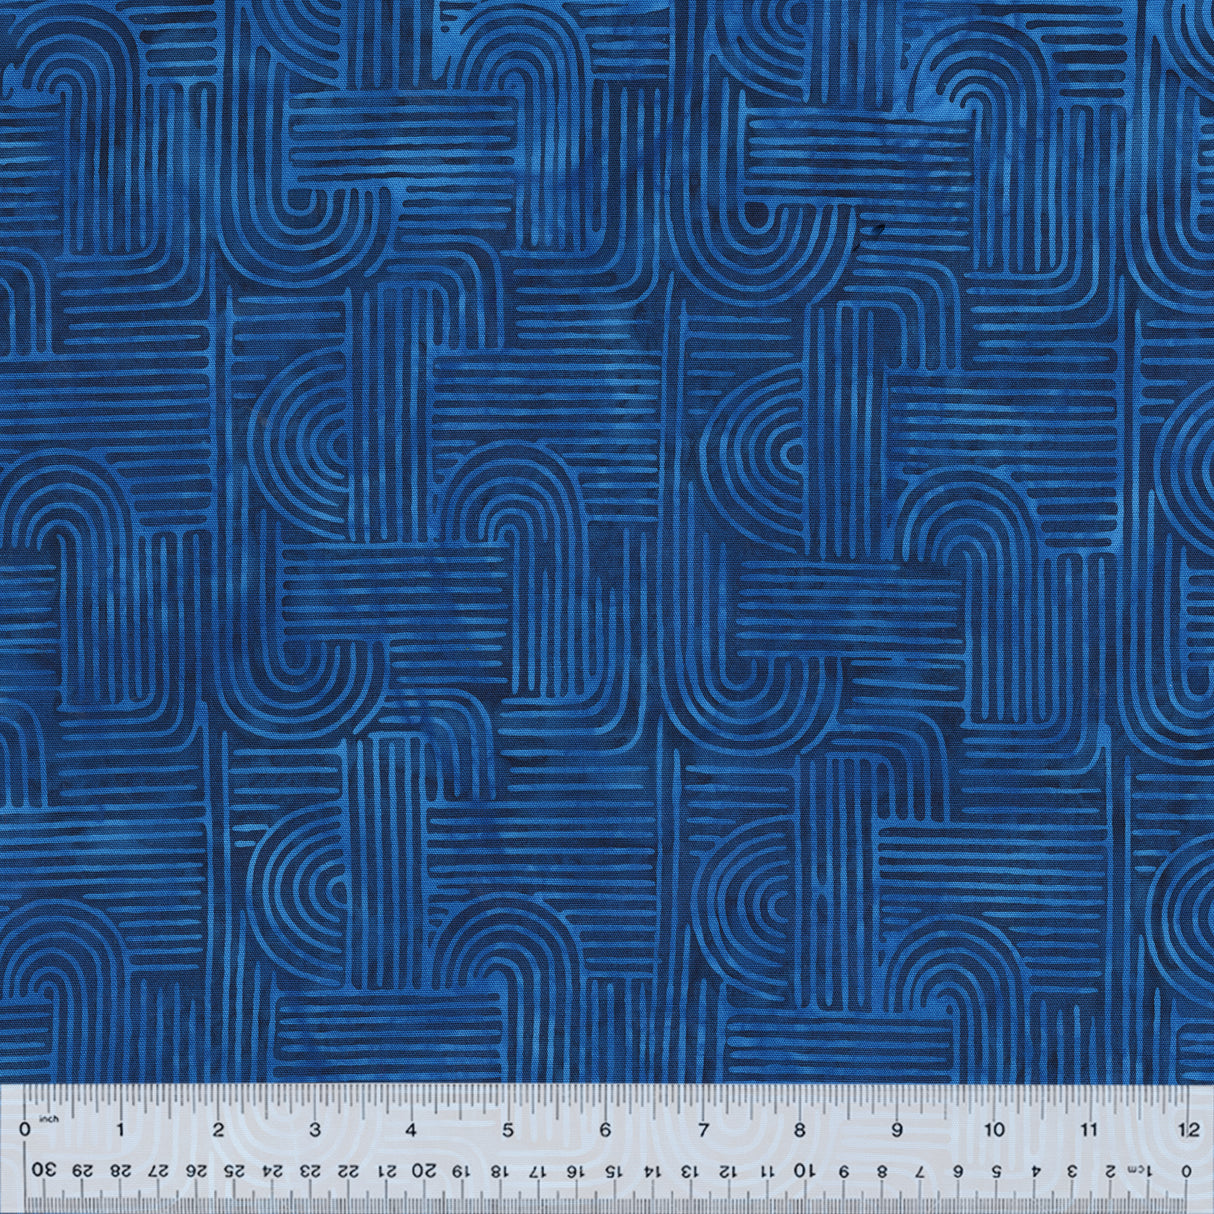Image resolution: width=1214 pixels, height=1214 pixels.
Task: Click the 12 inch mark on ruler
Action: pos(1188,1130)
